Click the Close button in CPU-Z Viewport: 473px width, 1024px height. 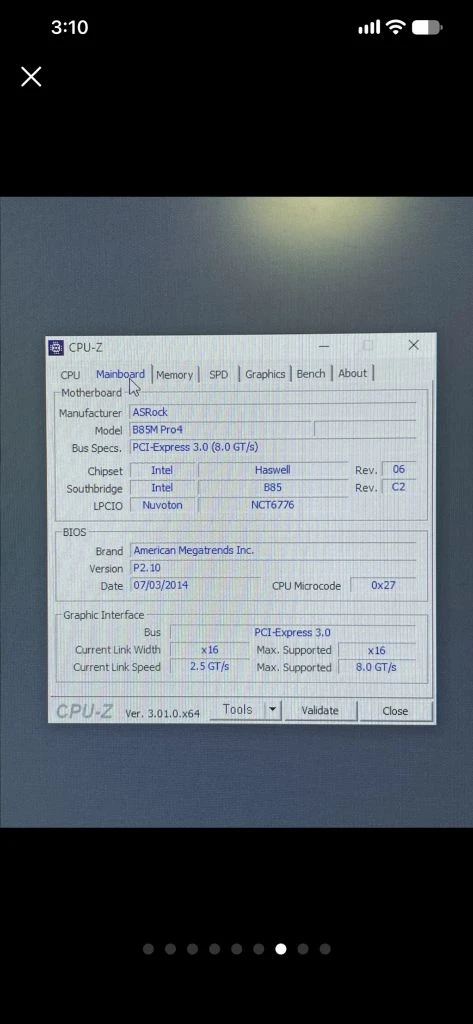click(395, 711)
